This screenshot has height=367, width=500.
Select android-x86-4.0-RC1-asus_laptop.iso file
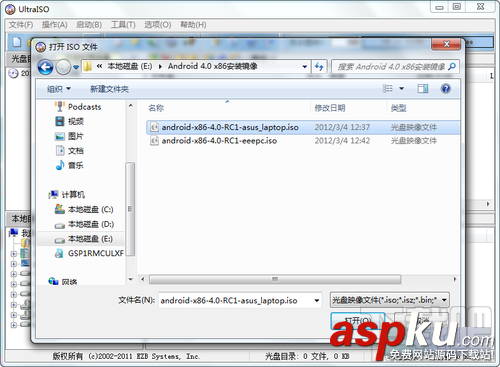tap(303, 127)
